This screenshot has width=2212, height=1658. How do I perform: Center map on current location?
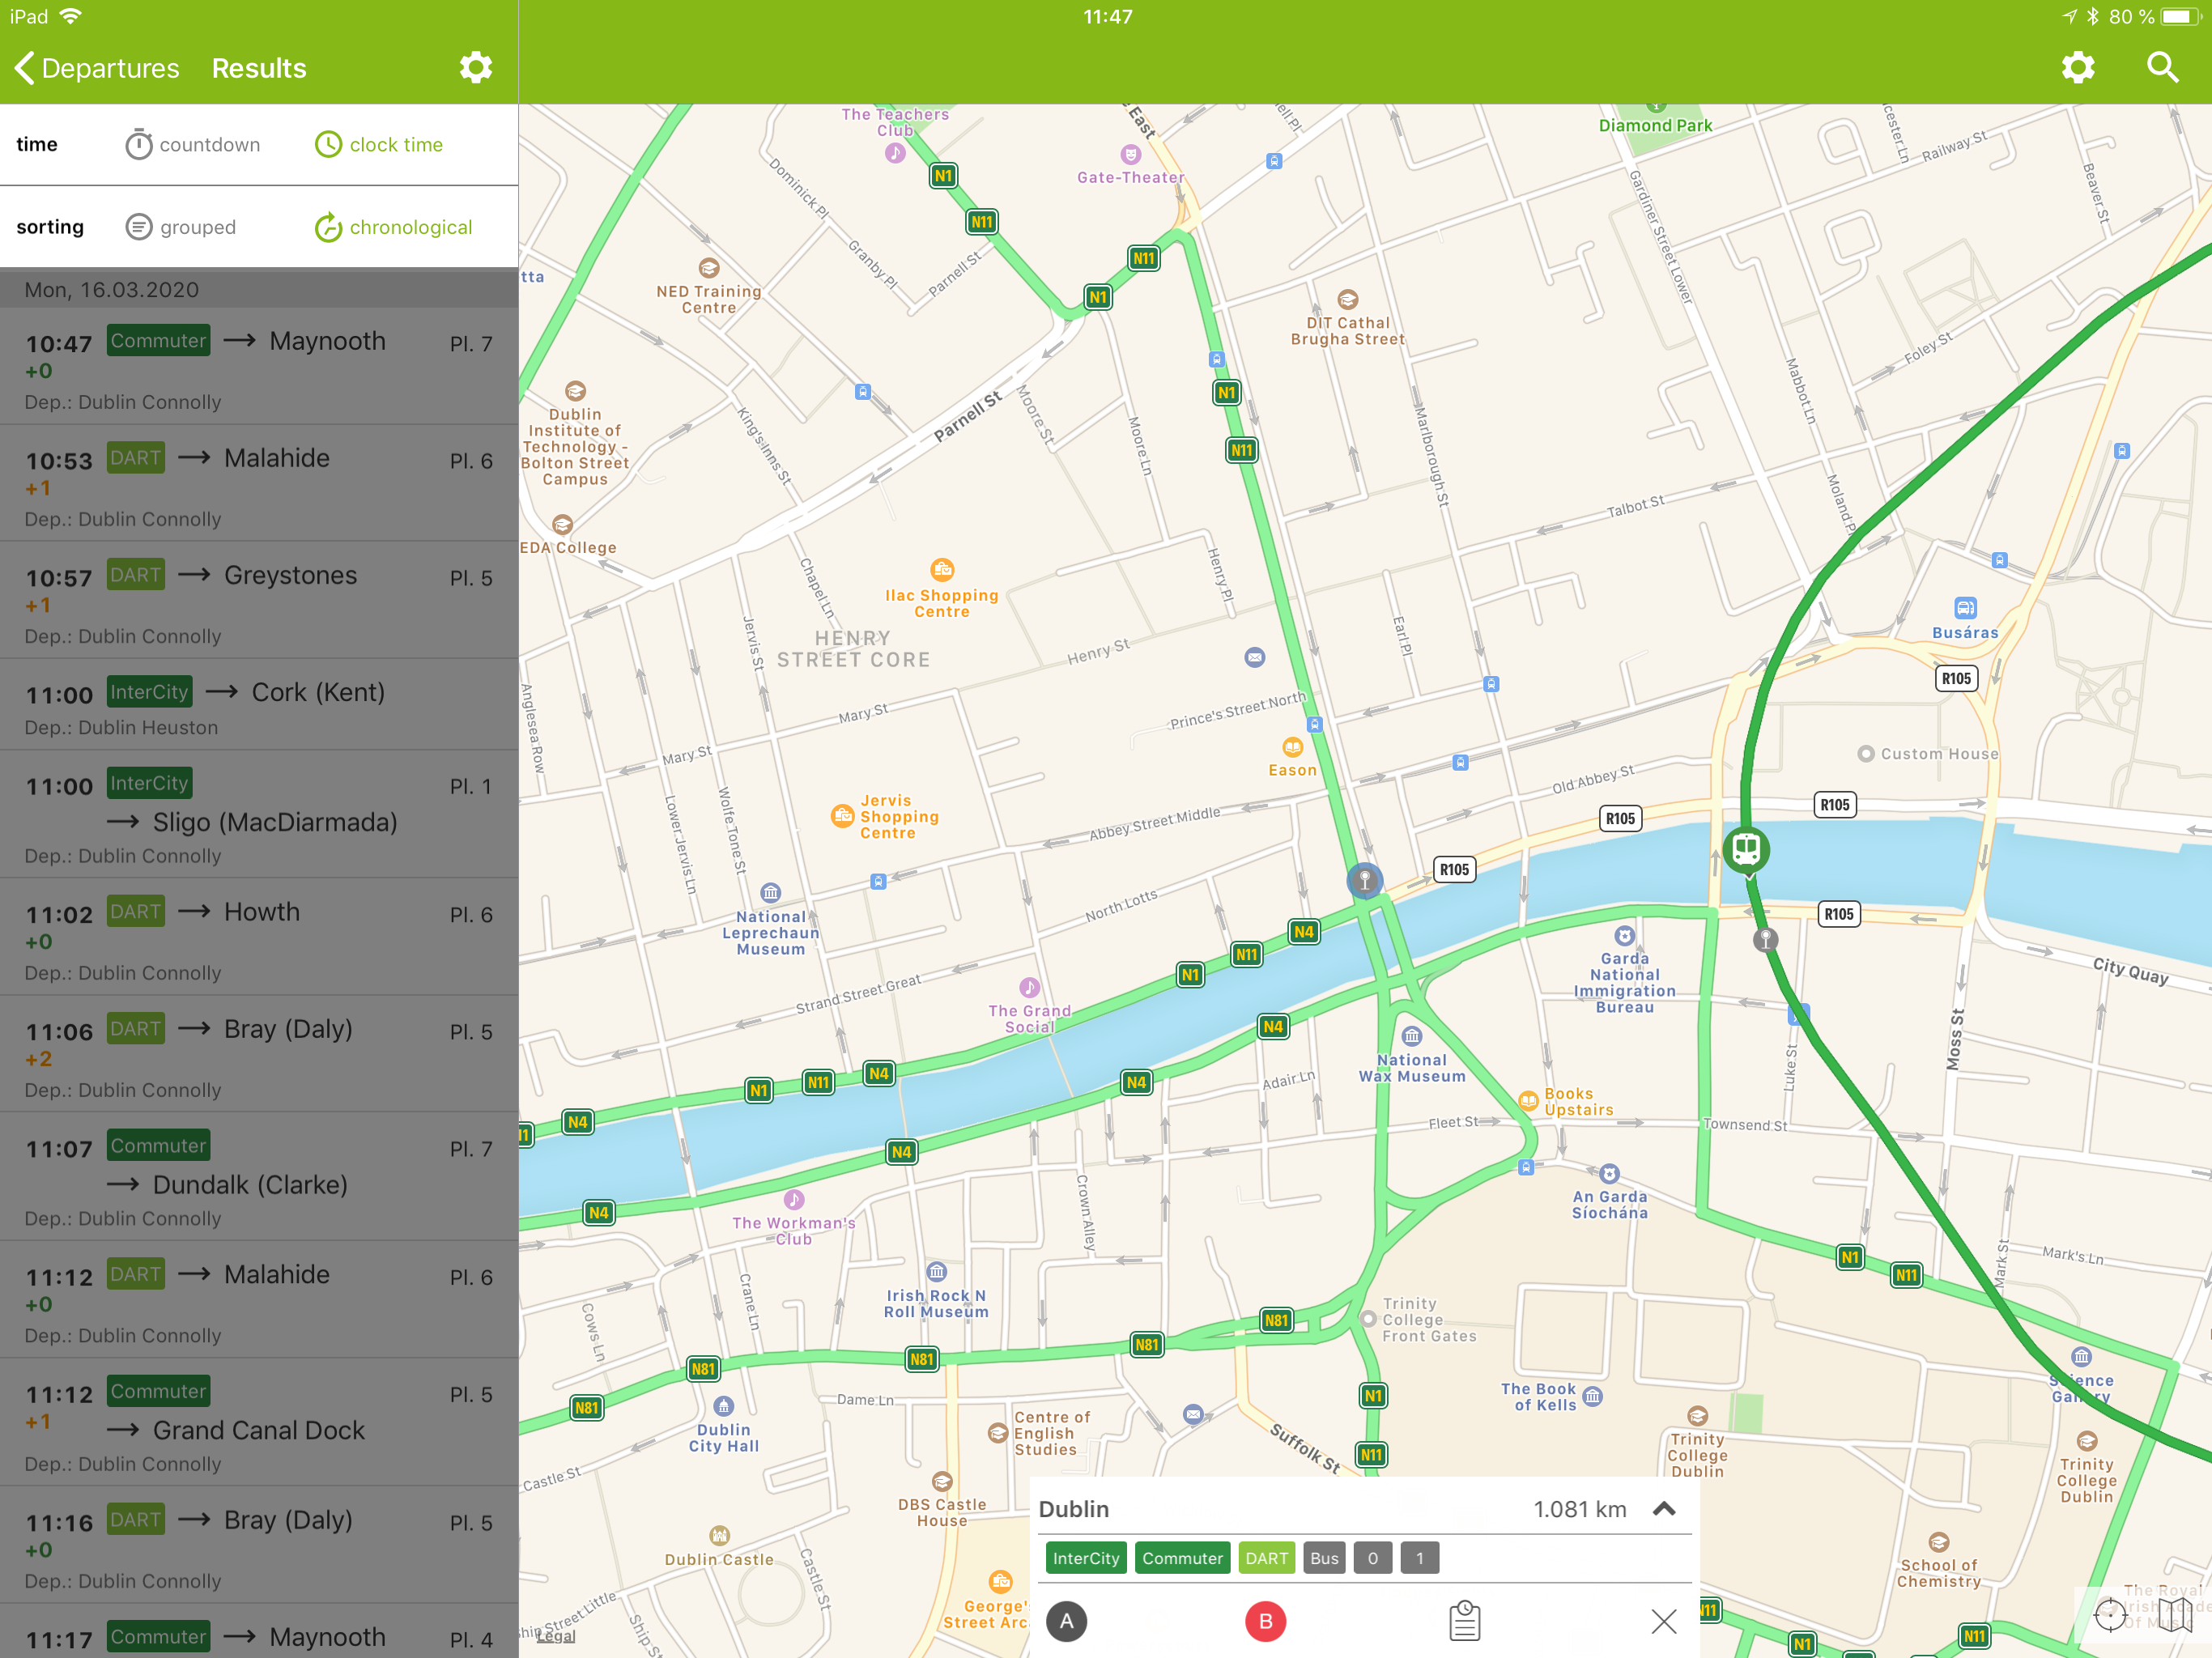[2110, 1614]
